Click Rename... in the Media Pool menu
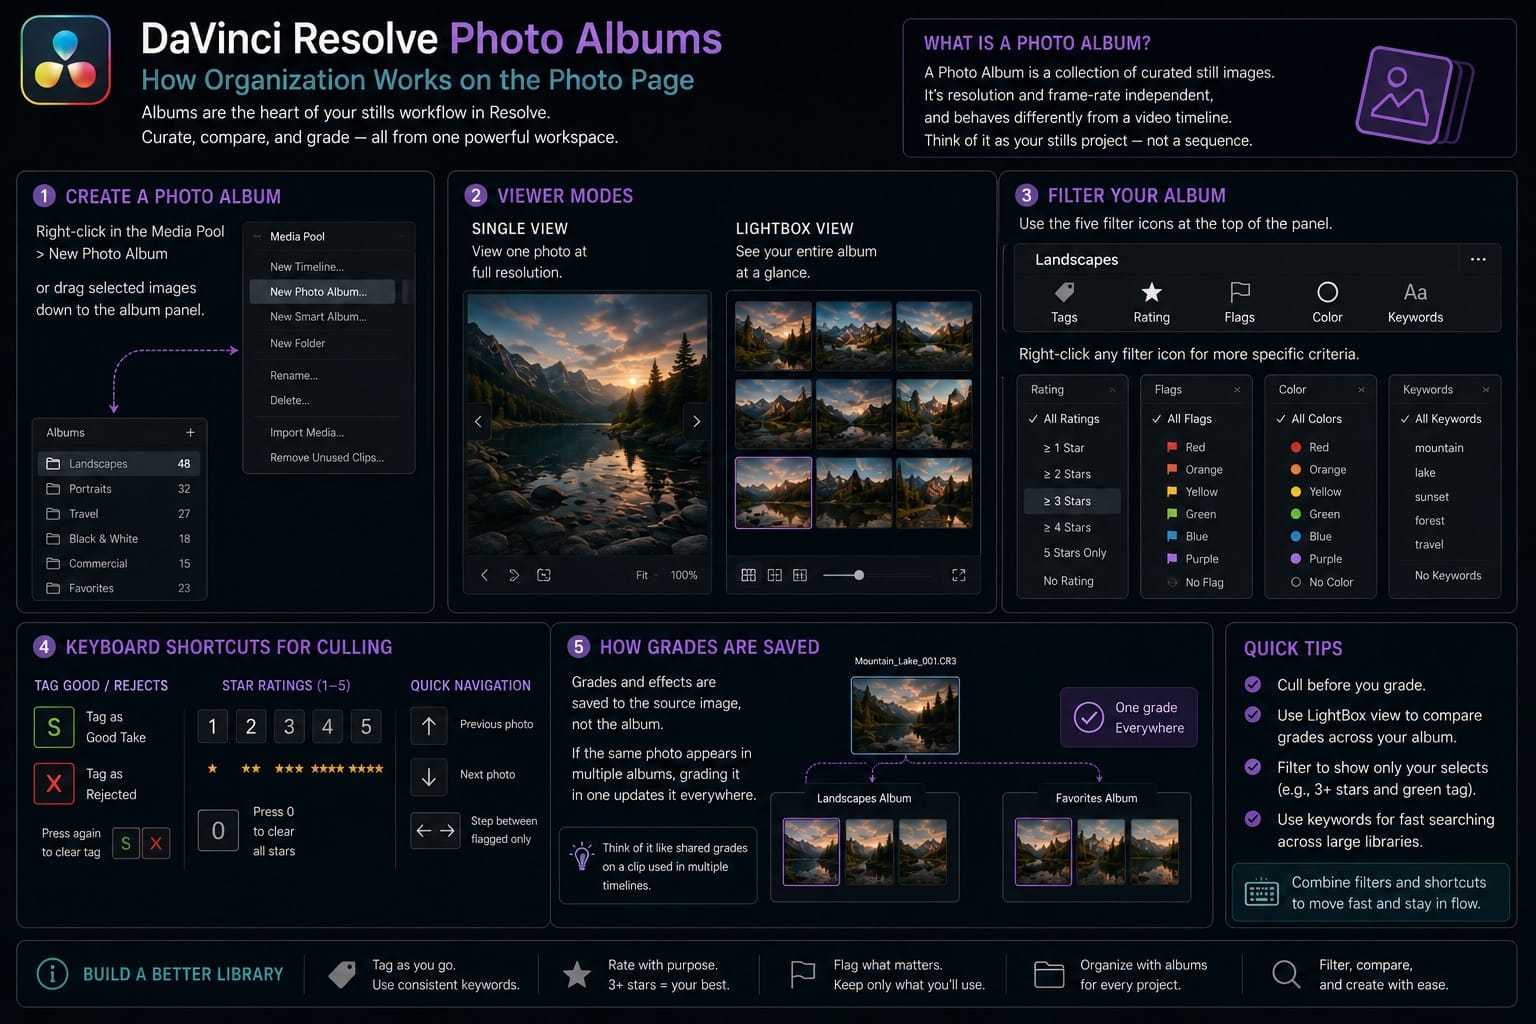 (x=293, y=376)
